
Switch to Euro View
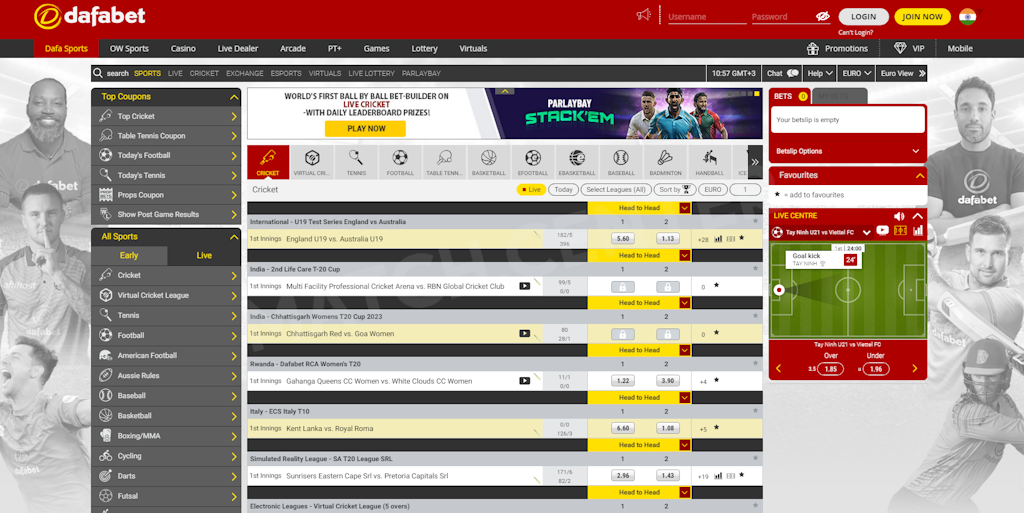(903, 73)
